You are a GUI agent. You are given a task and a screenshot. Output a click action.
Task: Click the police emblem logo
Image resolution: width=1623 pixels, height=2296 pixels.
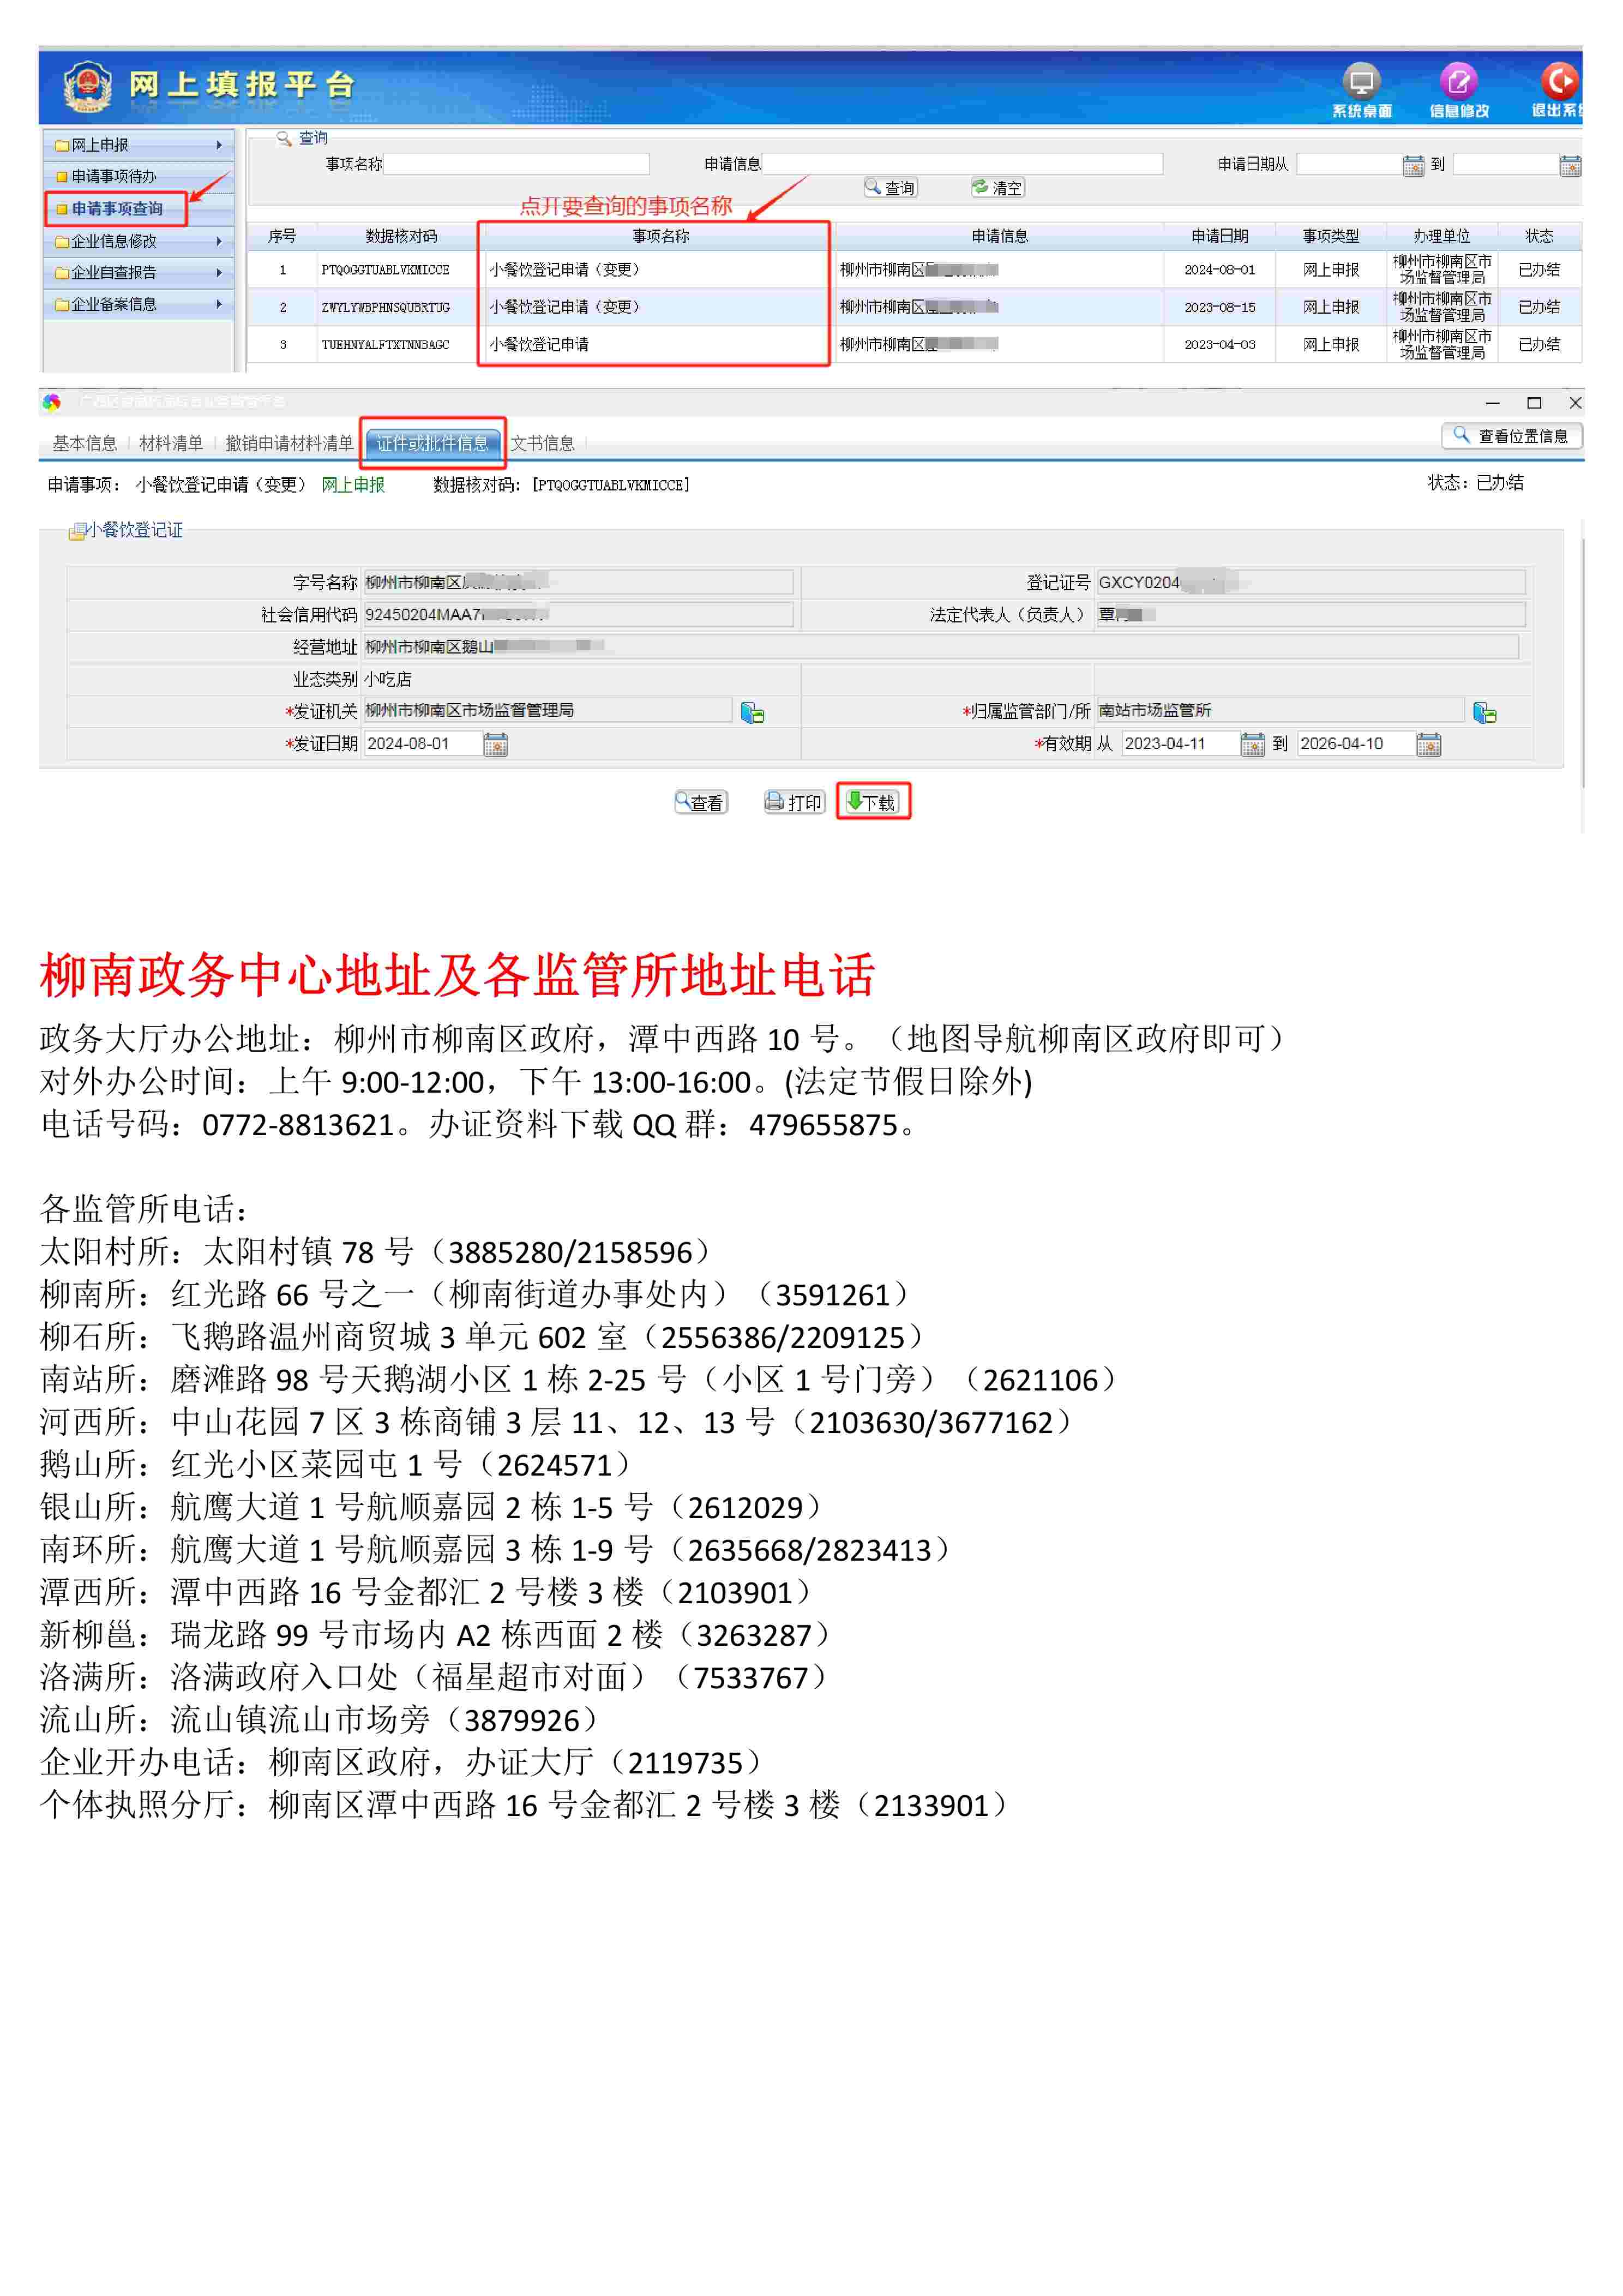pyautogui.click(x=88, y=87)
